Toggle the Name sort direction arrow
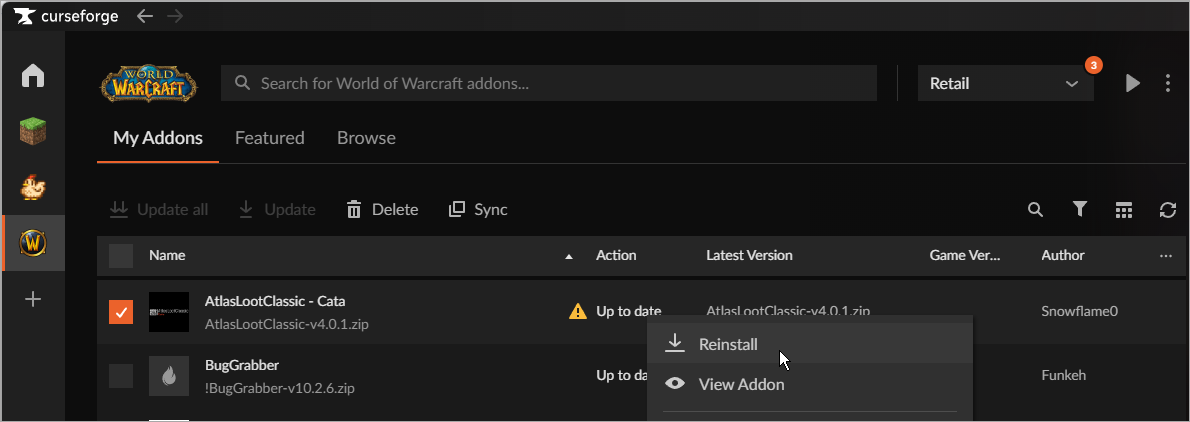This screenshot has width=1190, height=422. (569, 257)
